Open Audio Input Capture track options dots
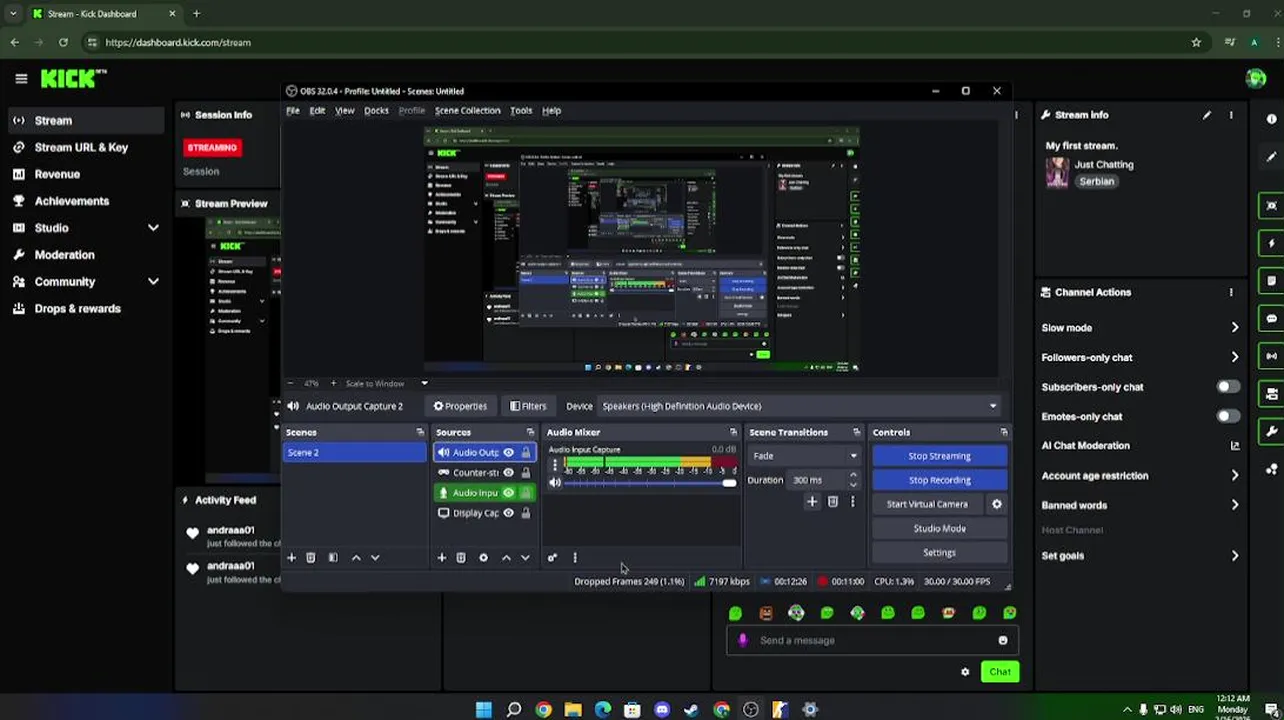Screen dimensions: 1284x720 click(x=555, y=466)
